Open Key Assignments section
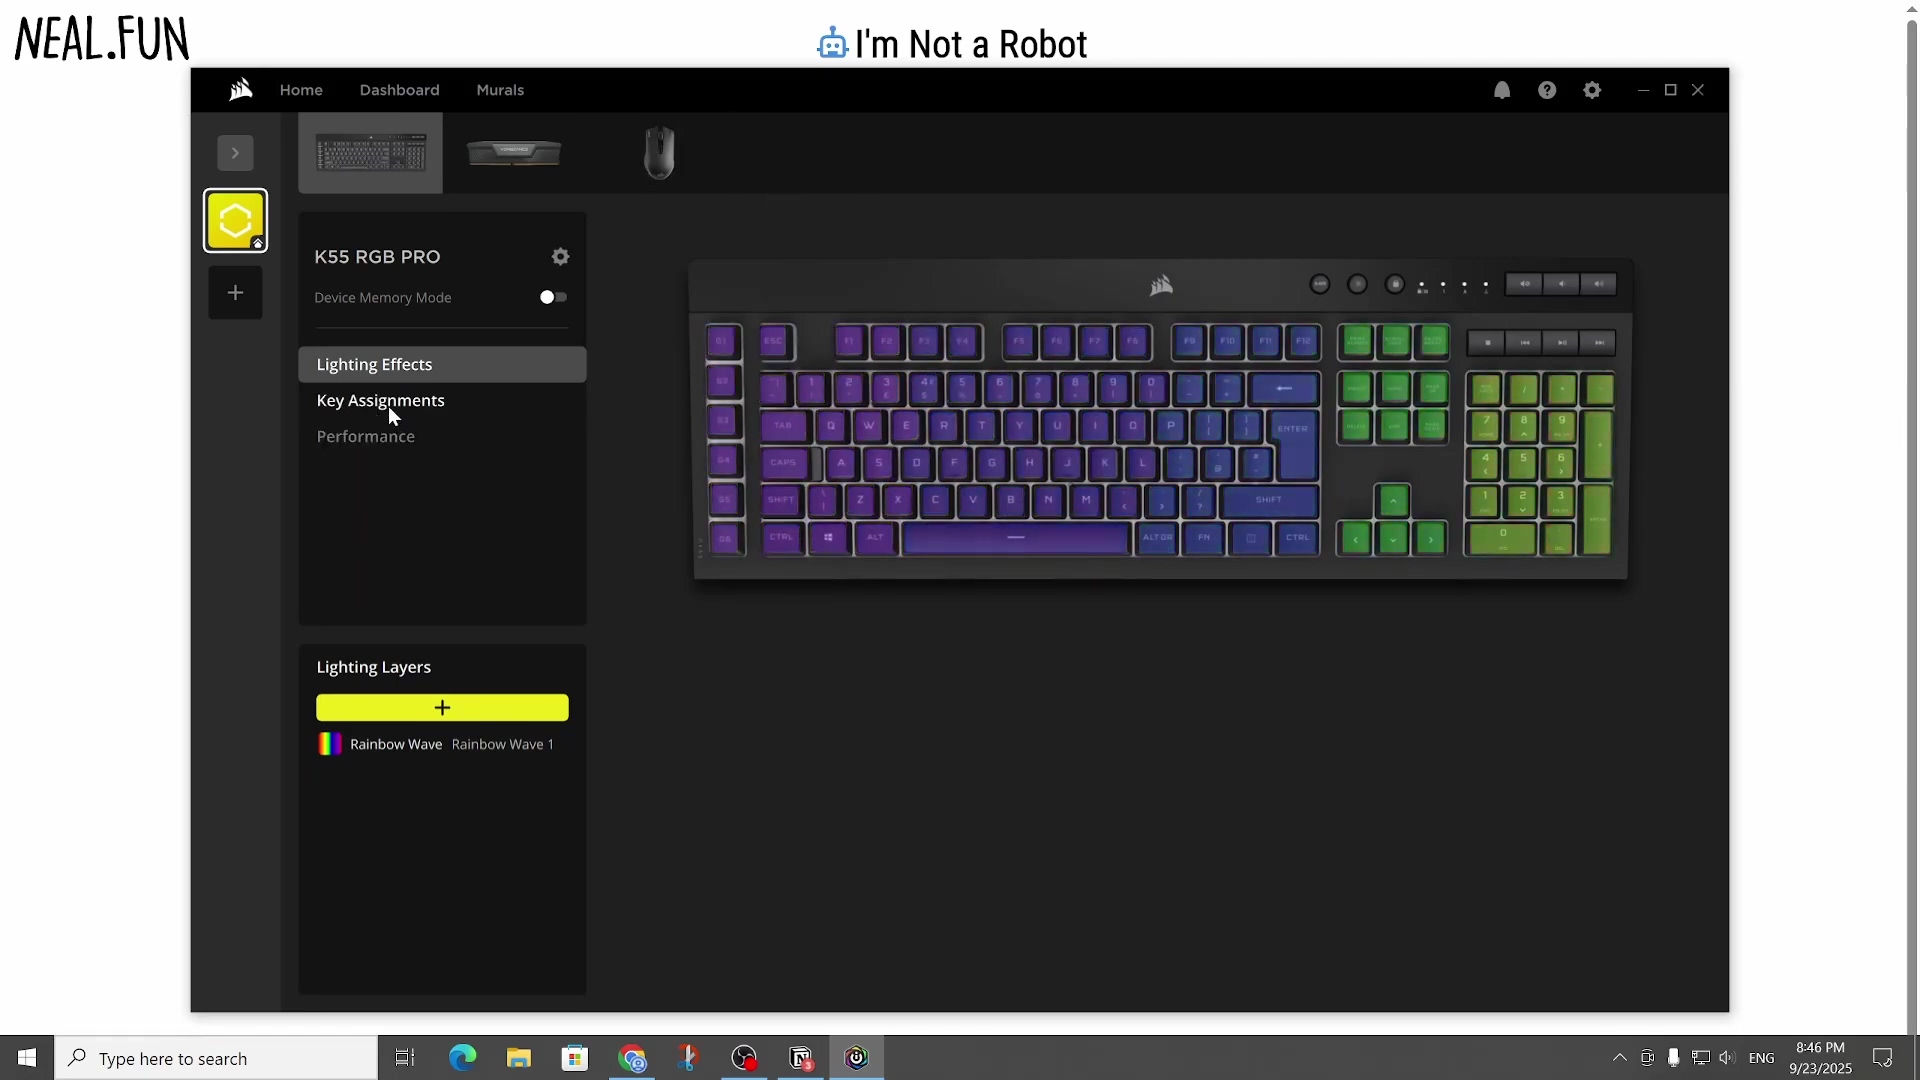The width and height of the screenshot is (1920, 1080). [380, 400]
